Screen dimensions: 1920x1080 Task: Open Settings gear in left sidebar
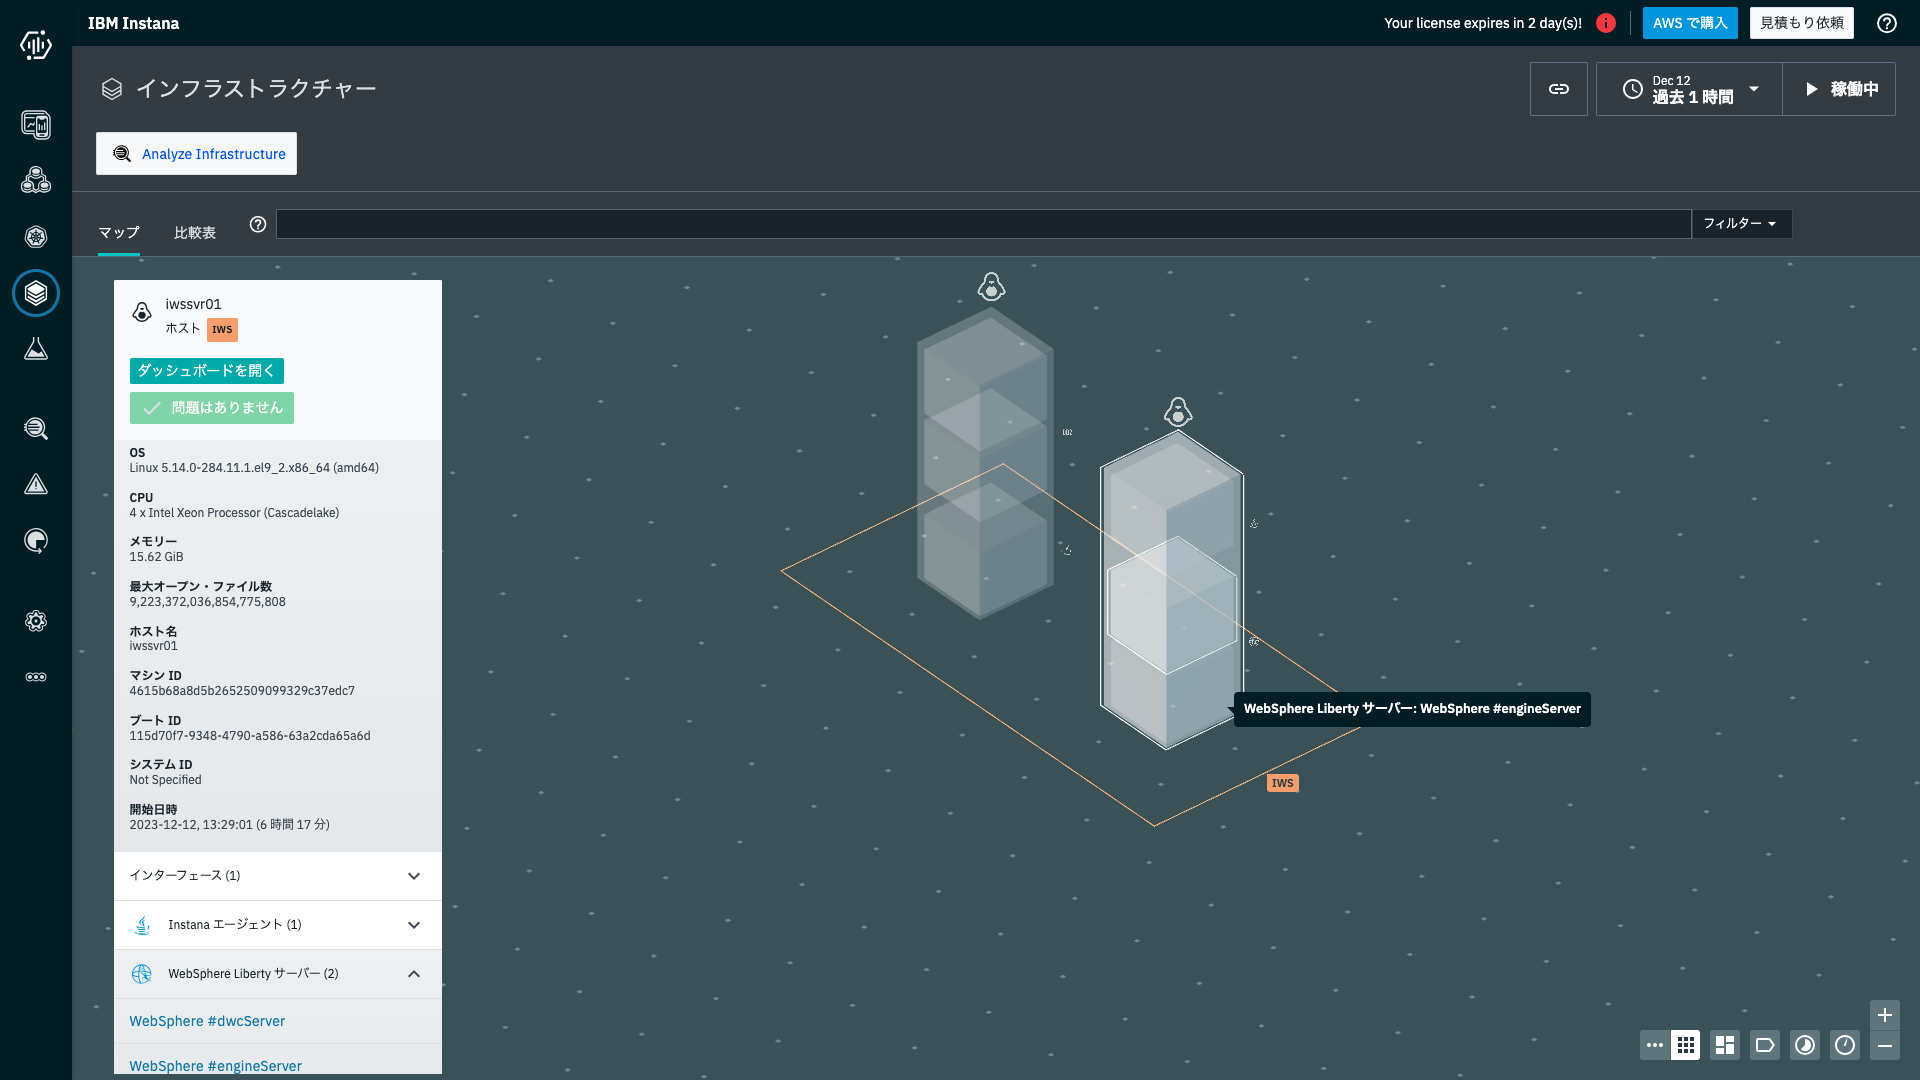(36, 621)
